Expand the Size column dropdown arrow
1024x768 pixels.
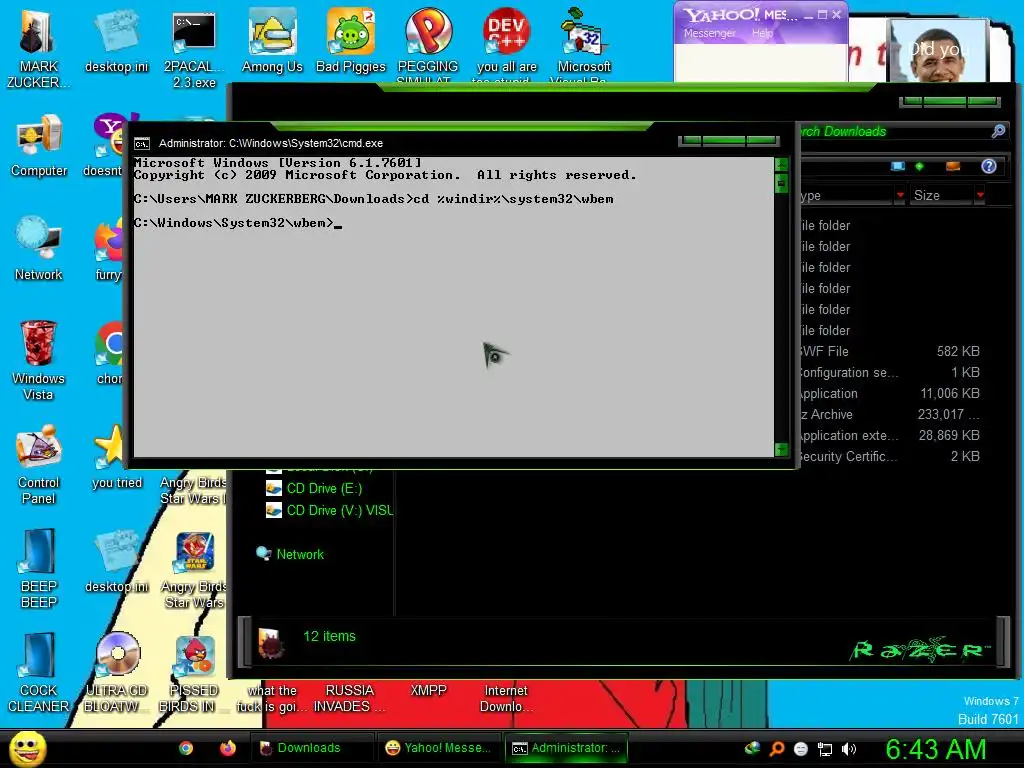click(x=980, y=195)
